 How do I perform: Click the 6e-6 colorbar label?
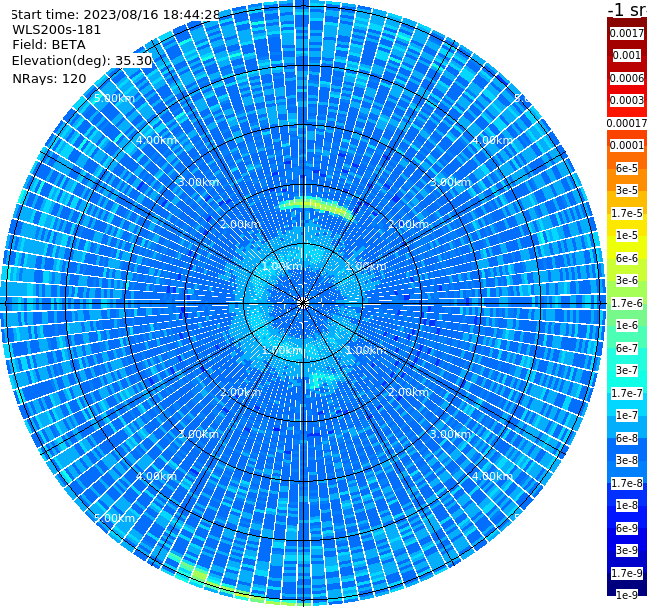point(627,258)
